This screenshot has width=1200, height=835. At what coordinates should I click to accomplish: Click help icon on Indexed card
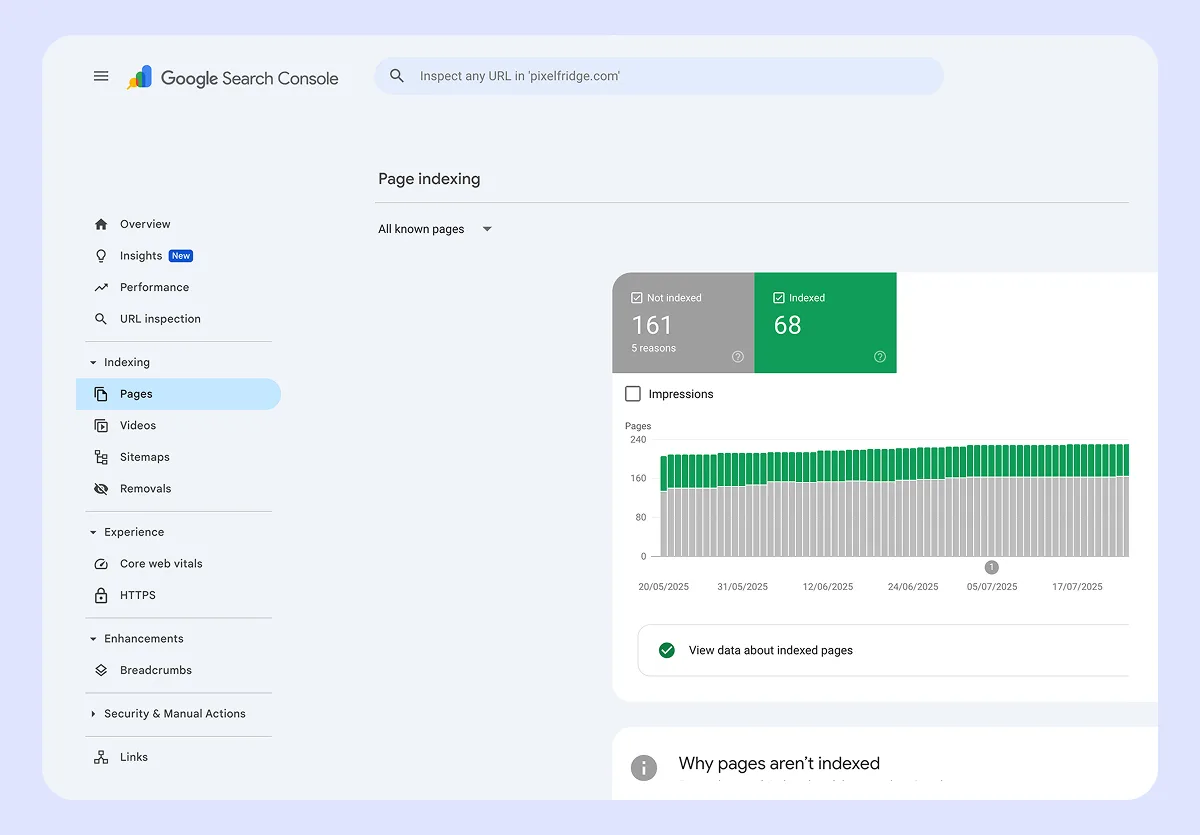click(880, 356)
